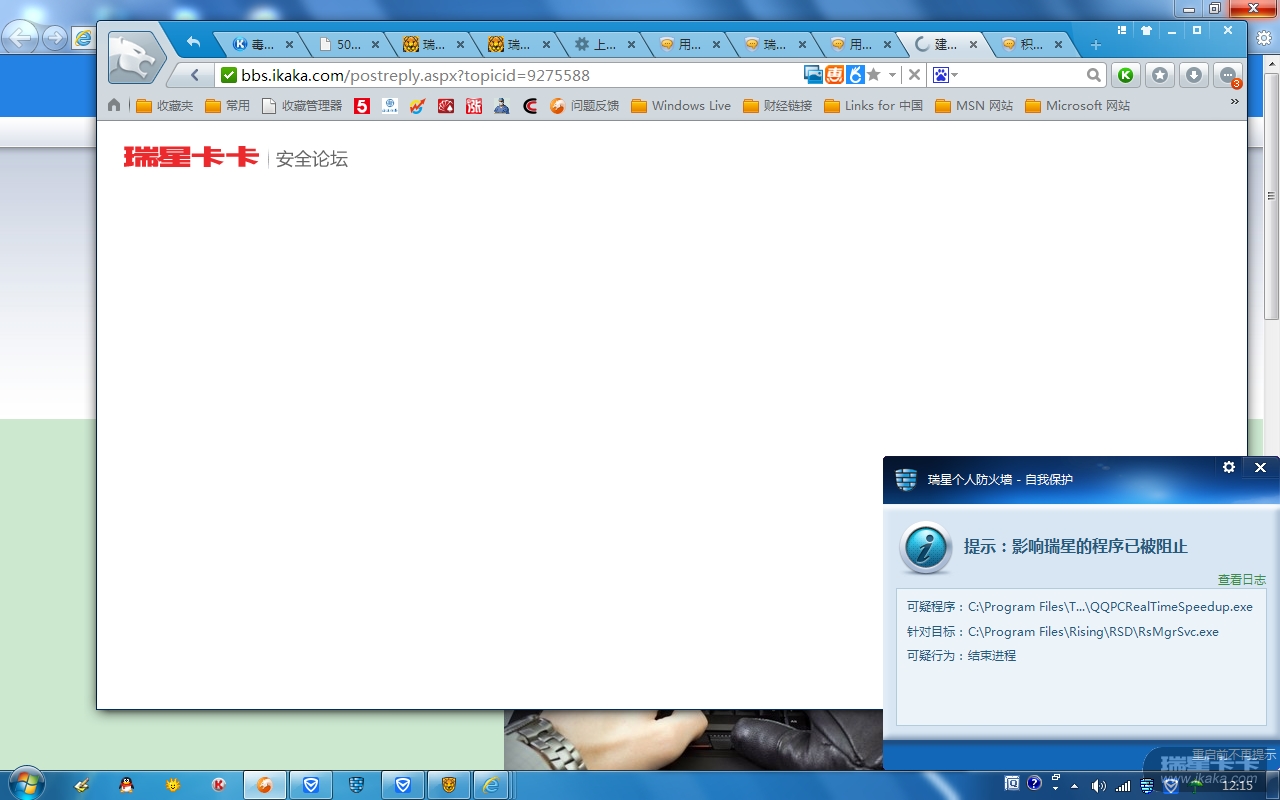
Task: Click the person figure bookmark icon
Action: click(x=502, y=105)
